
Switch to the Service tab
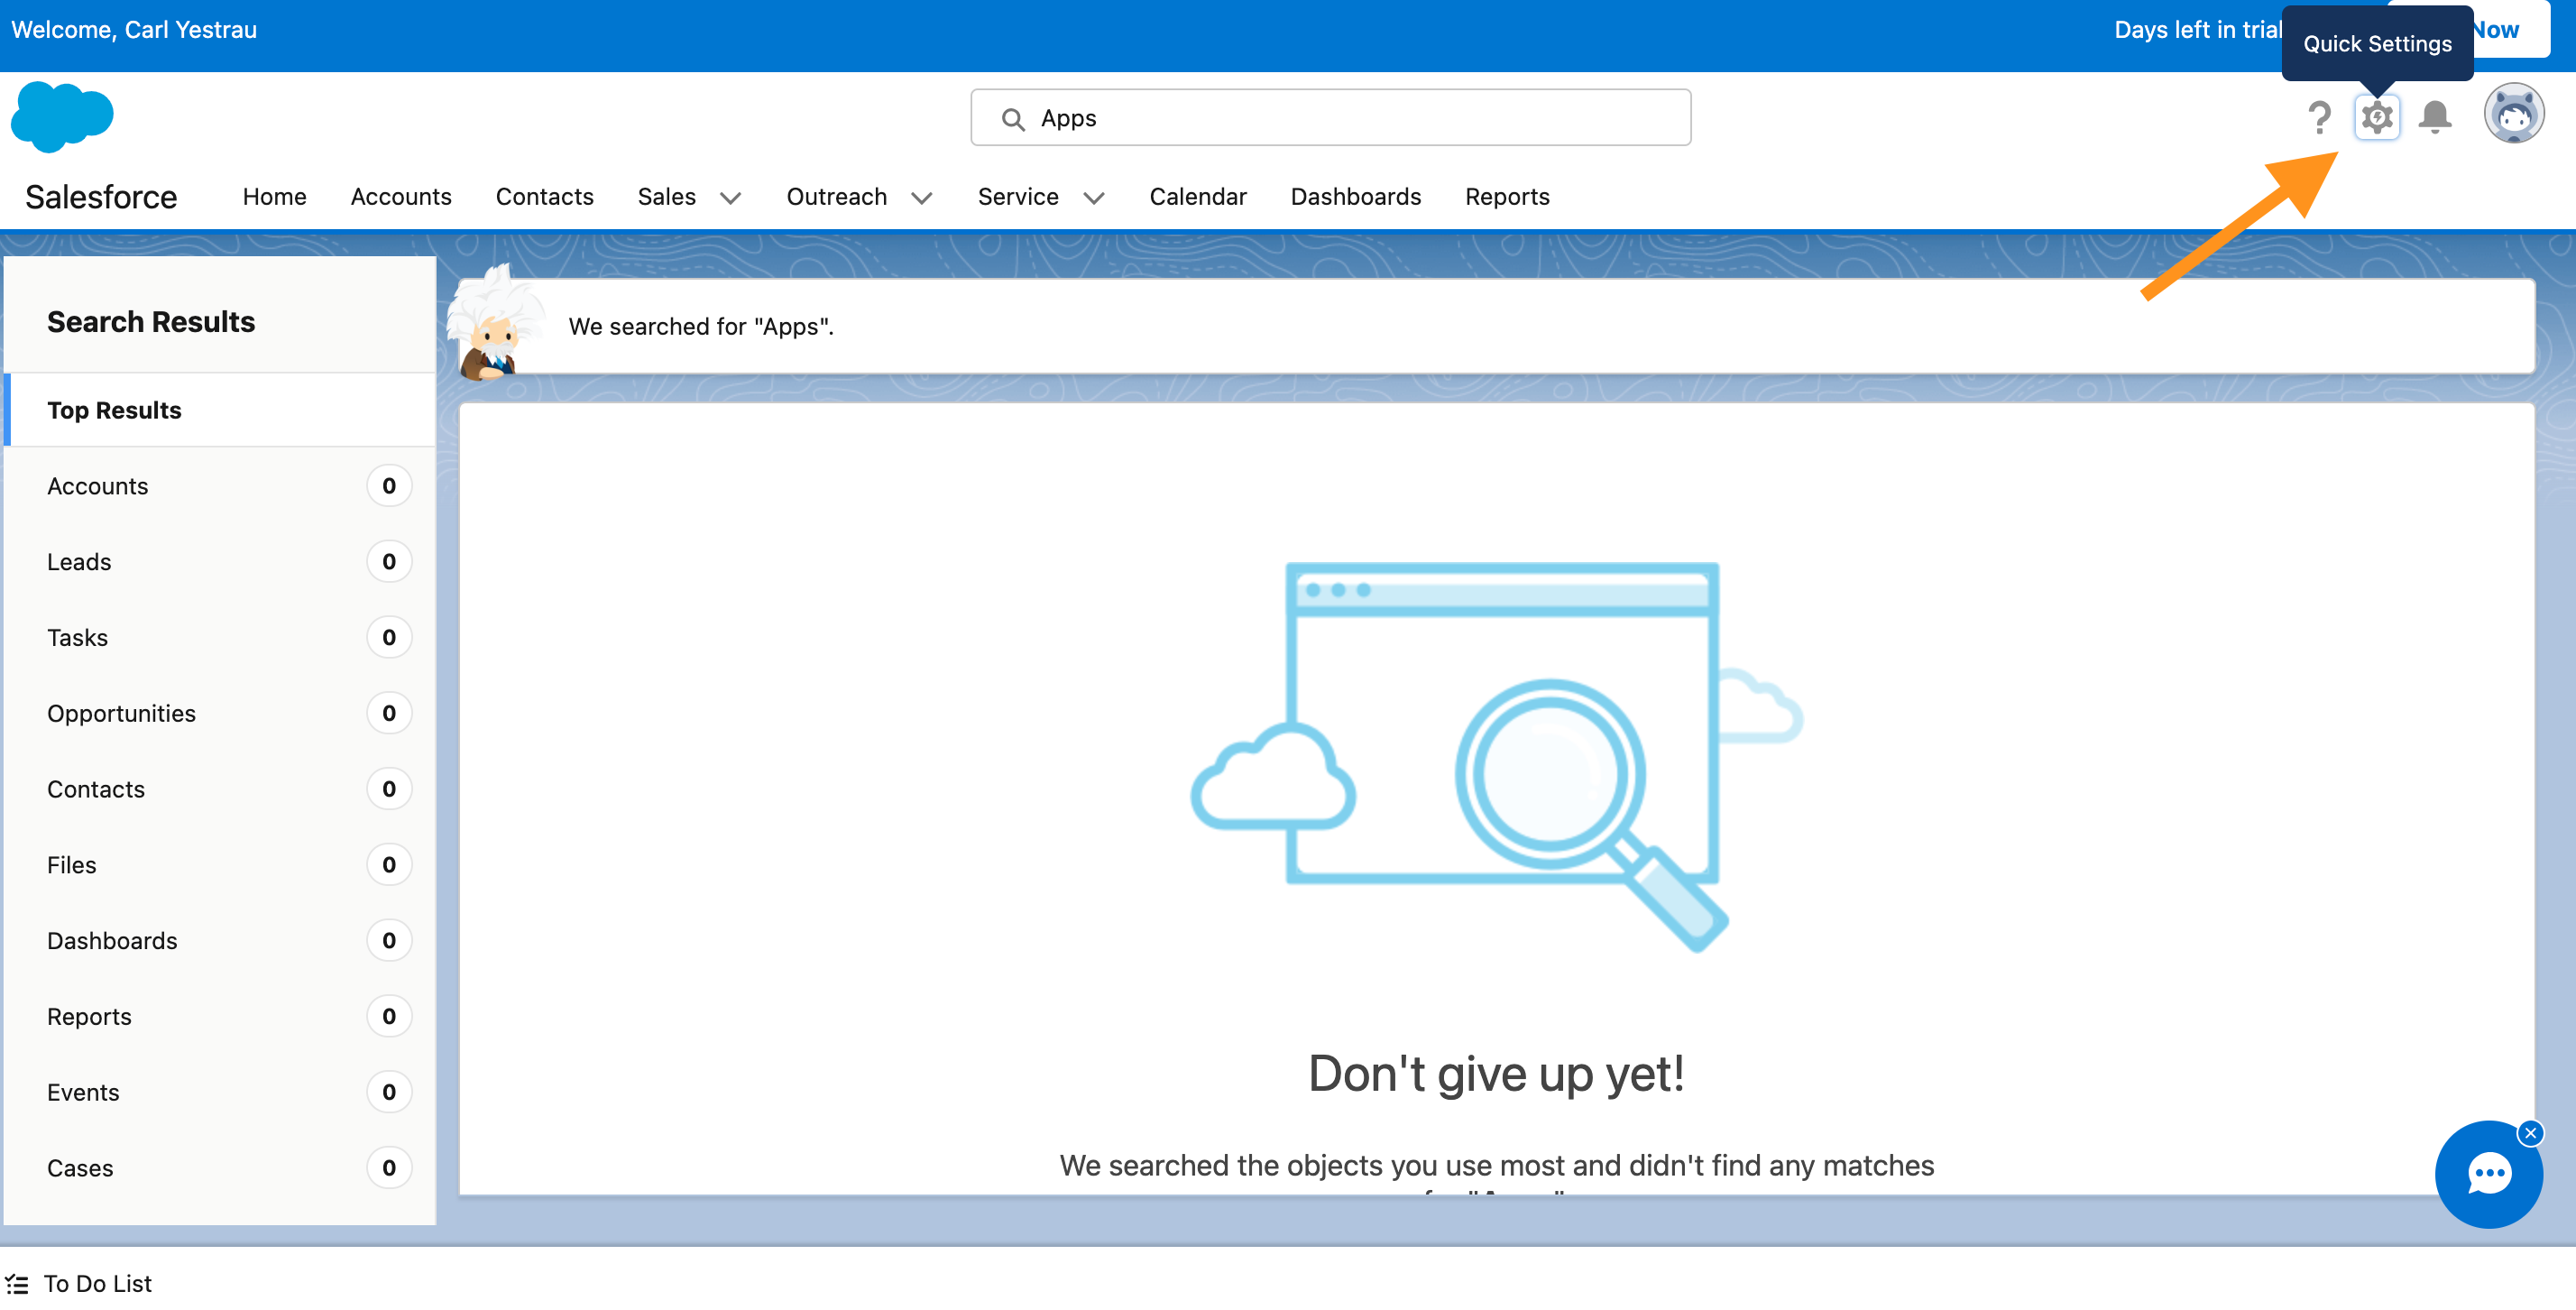tap(1018, 197)
